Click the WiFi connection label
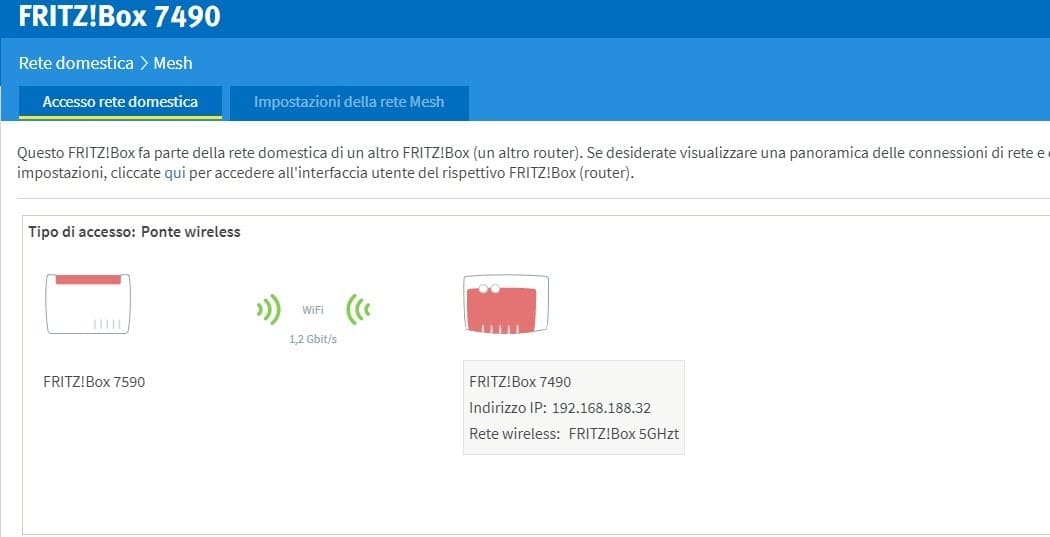Viewport: 1050px width, 537px height. [313, 310]
